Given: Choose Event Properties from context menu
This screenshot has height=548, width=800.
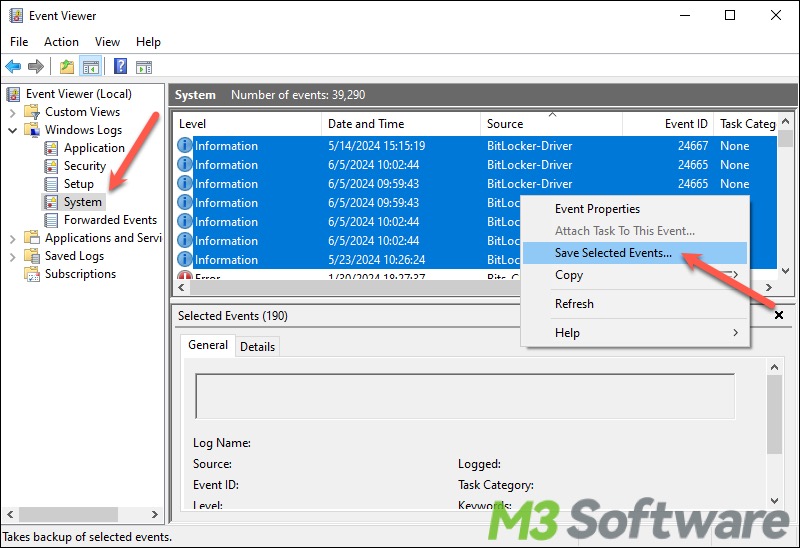Looking at the screenshot, I should [x=635, y=209].
